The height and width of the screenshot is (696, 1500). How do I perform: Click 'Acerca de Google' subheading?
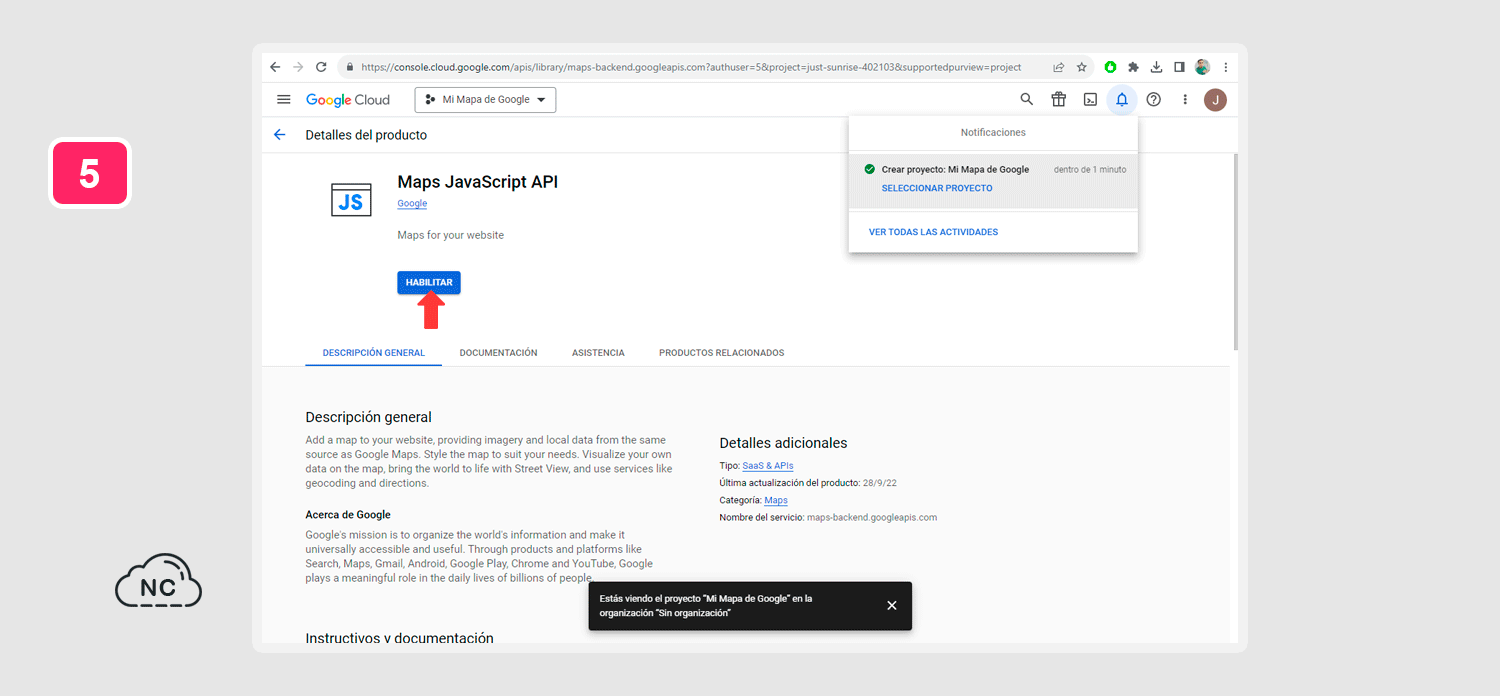[348, 514]
